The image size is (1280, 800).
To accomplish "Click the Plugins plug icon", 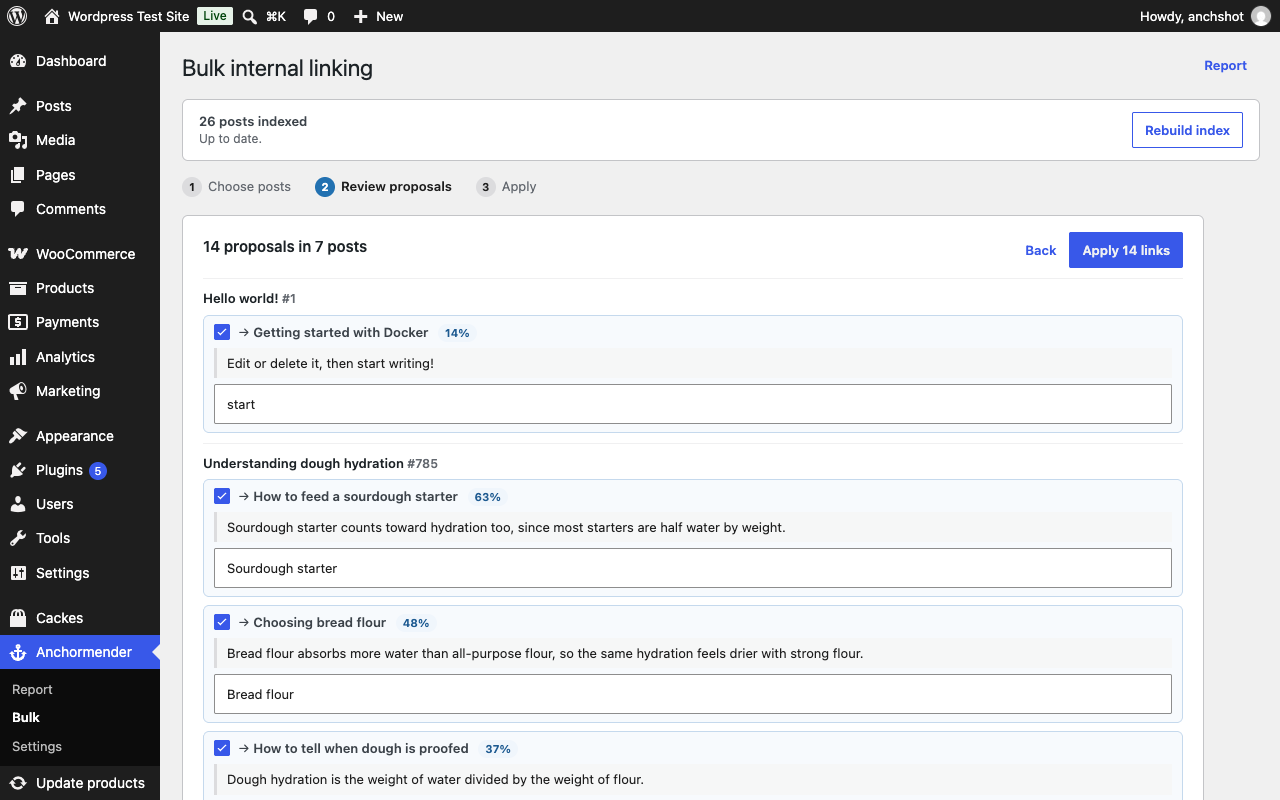I will (18, 470).
